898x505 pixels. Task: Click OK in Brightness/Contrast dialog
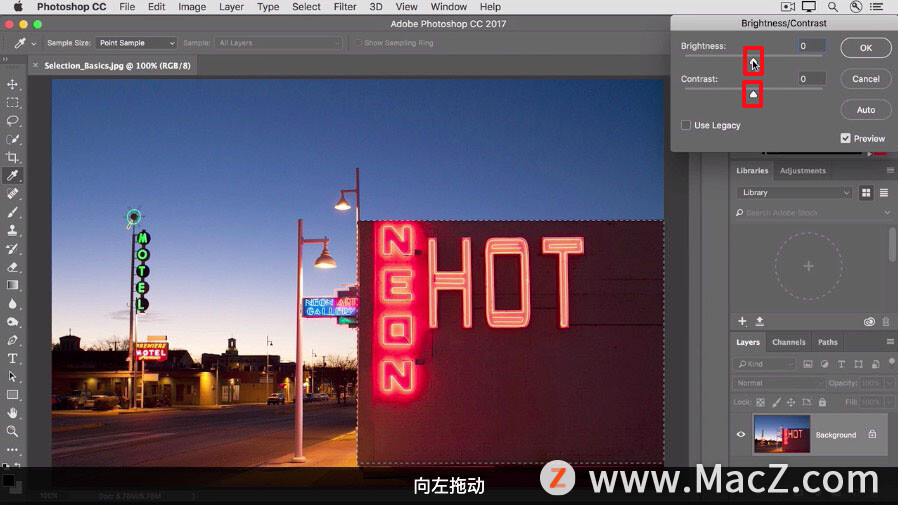click(x=866, y=48)
